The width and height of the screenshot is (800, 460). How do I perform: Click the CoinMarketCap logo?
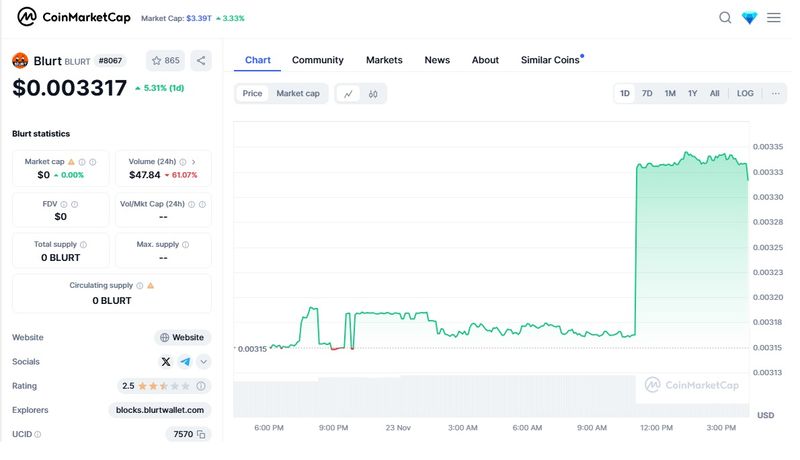[74, 17]
